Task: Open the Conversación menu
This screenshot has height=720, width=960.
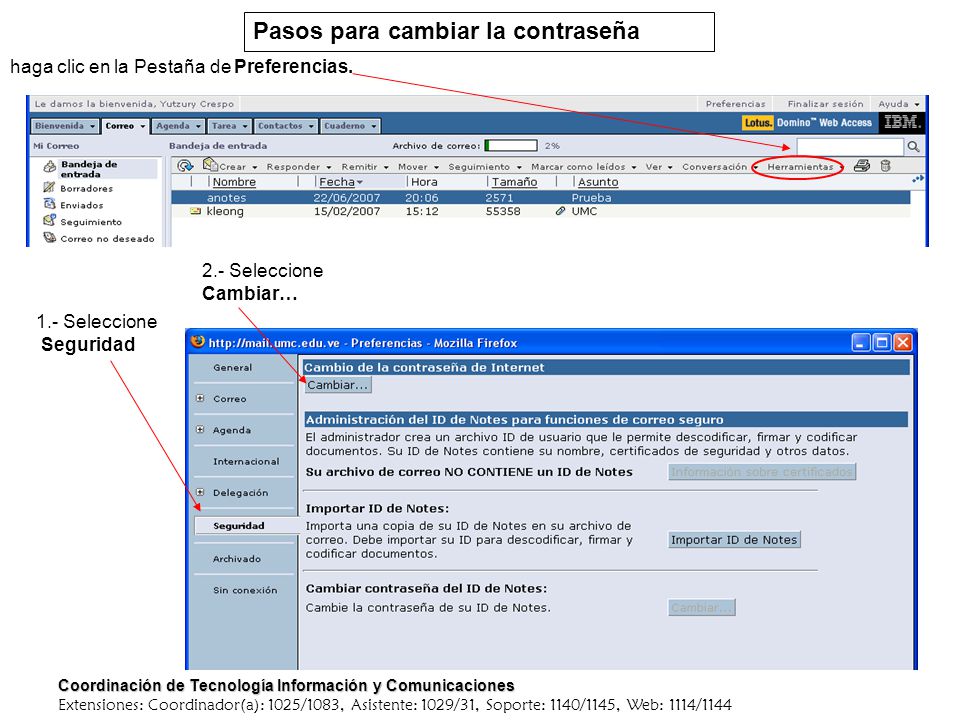Action: click(720, 167)
